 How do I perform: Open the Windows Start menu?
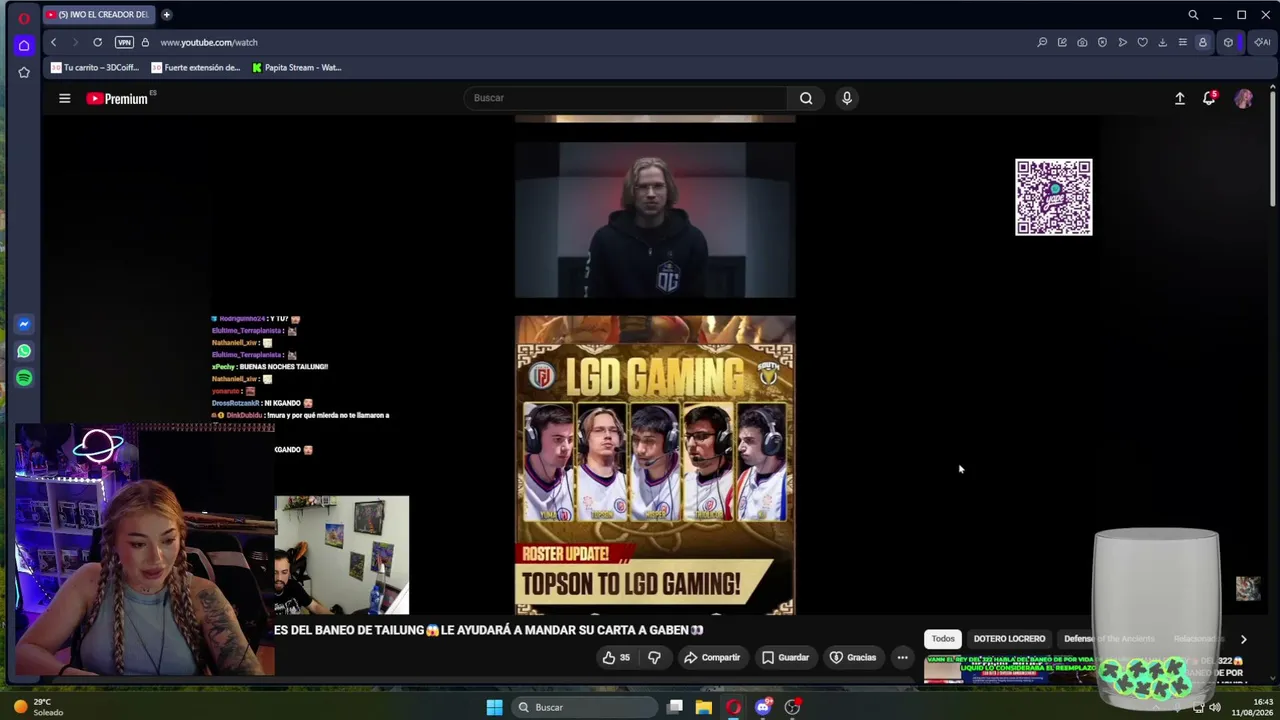494,707
